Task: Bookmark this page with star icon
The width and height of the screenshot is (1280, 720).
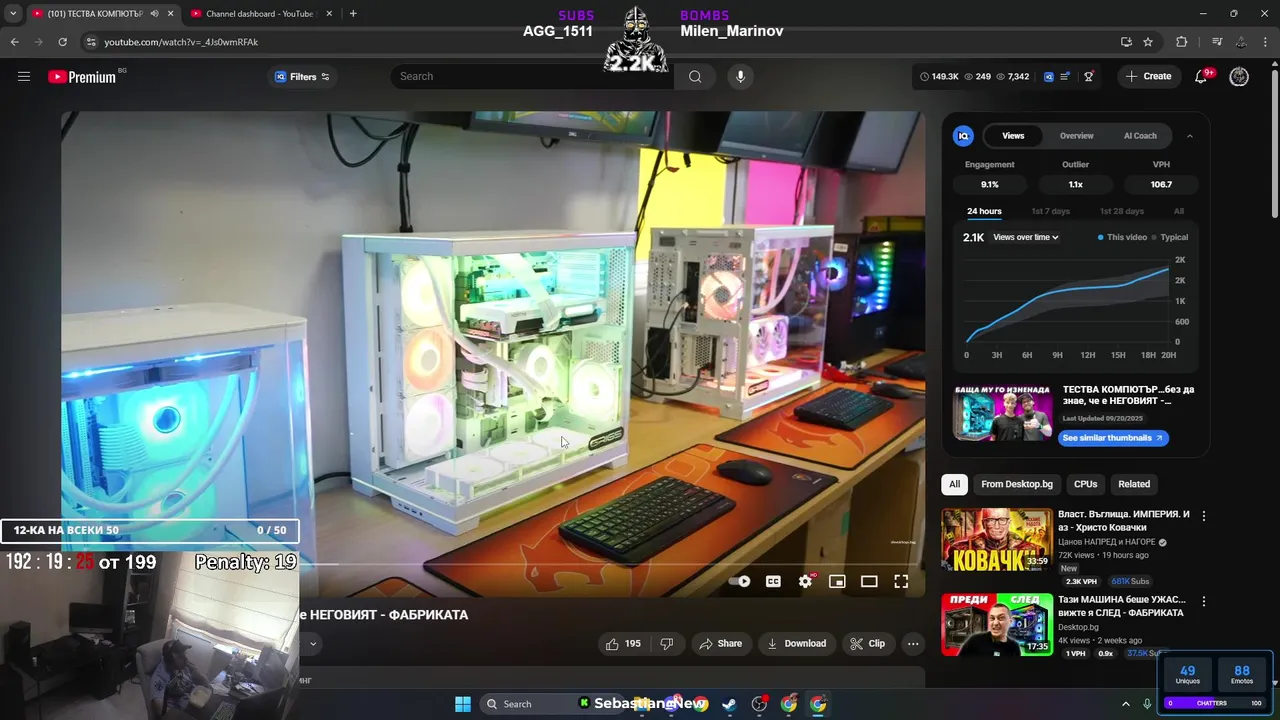Action: (1148, 42)
